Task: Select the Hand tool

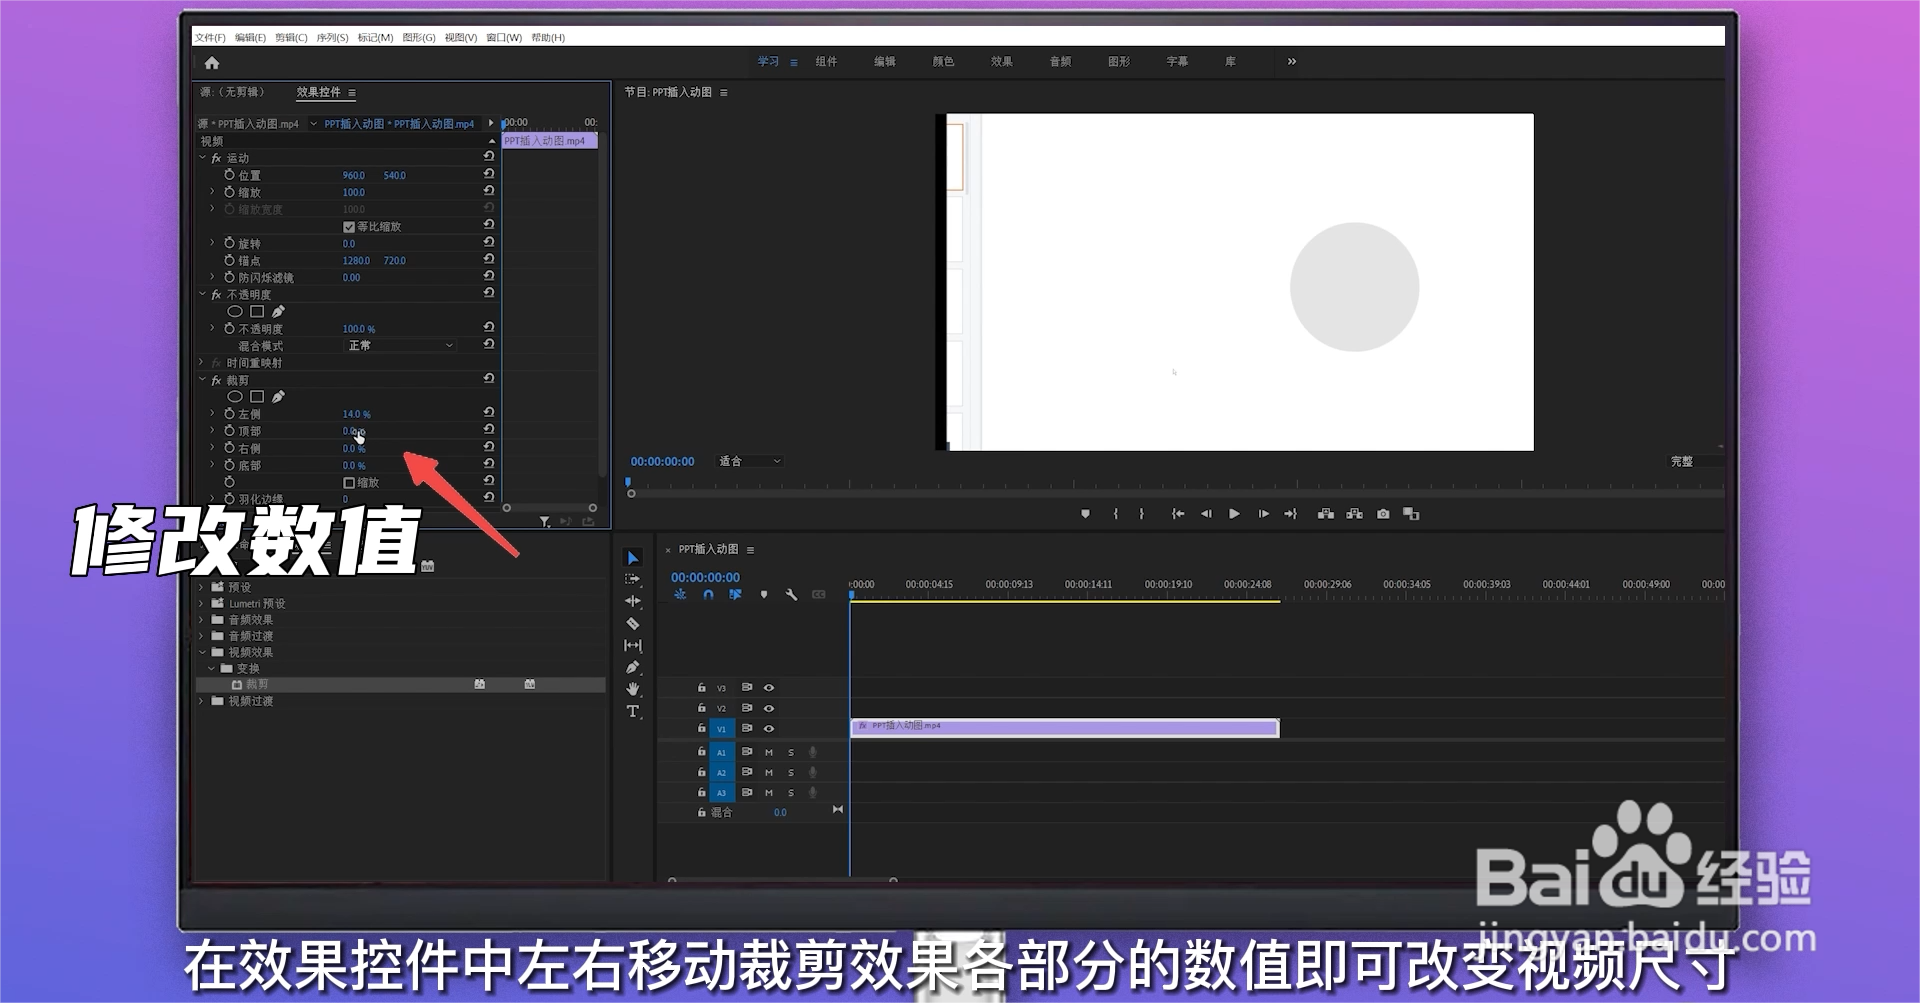Action: tap(633, 689)
